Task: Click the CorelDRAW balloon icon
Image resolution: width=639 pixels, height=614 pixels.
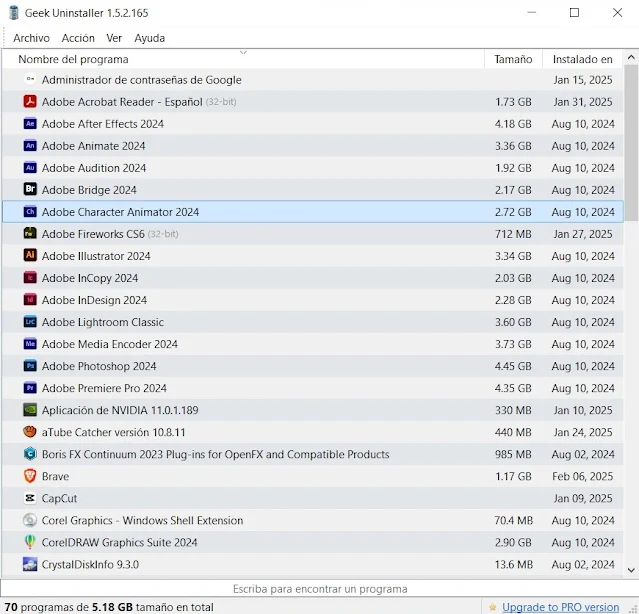Action: click(30, 541)
